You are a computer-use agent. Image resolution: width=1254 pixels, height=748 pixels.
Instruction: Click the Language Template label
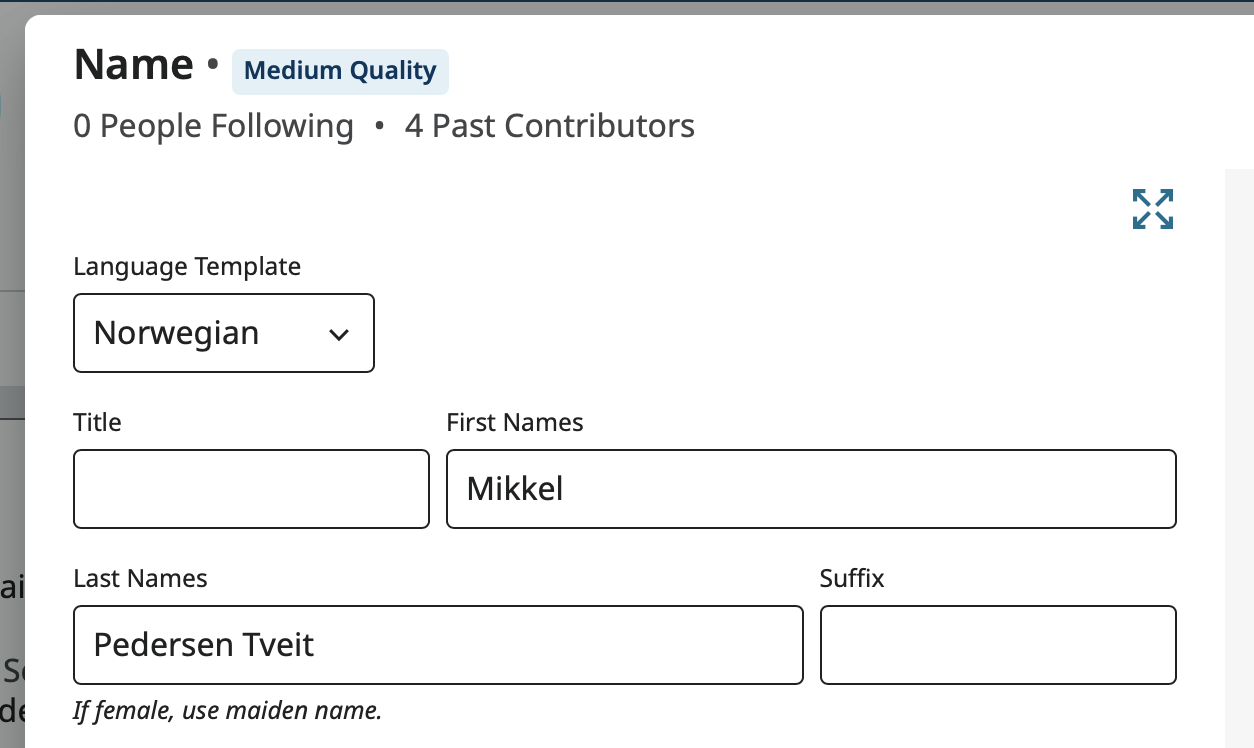[187, 267]
